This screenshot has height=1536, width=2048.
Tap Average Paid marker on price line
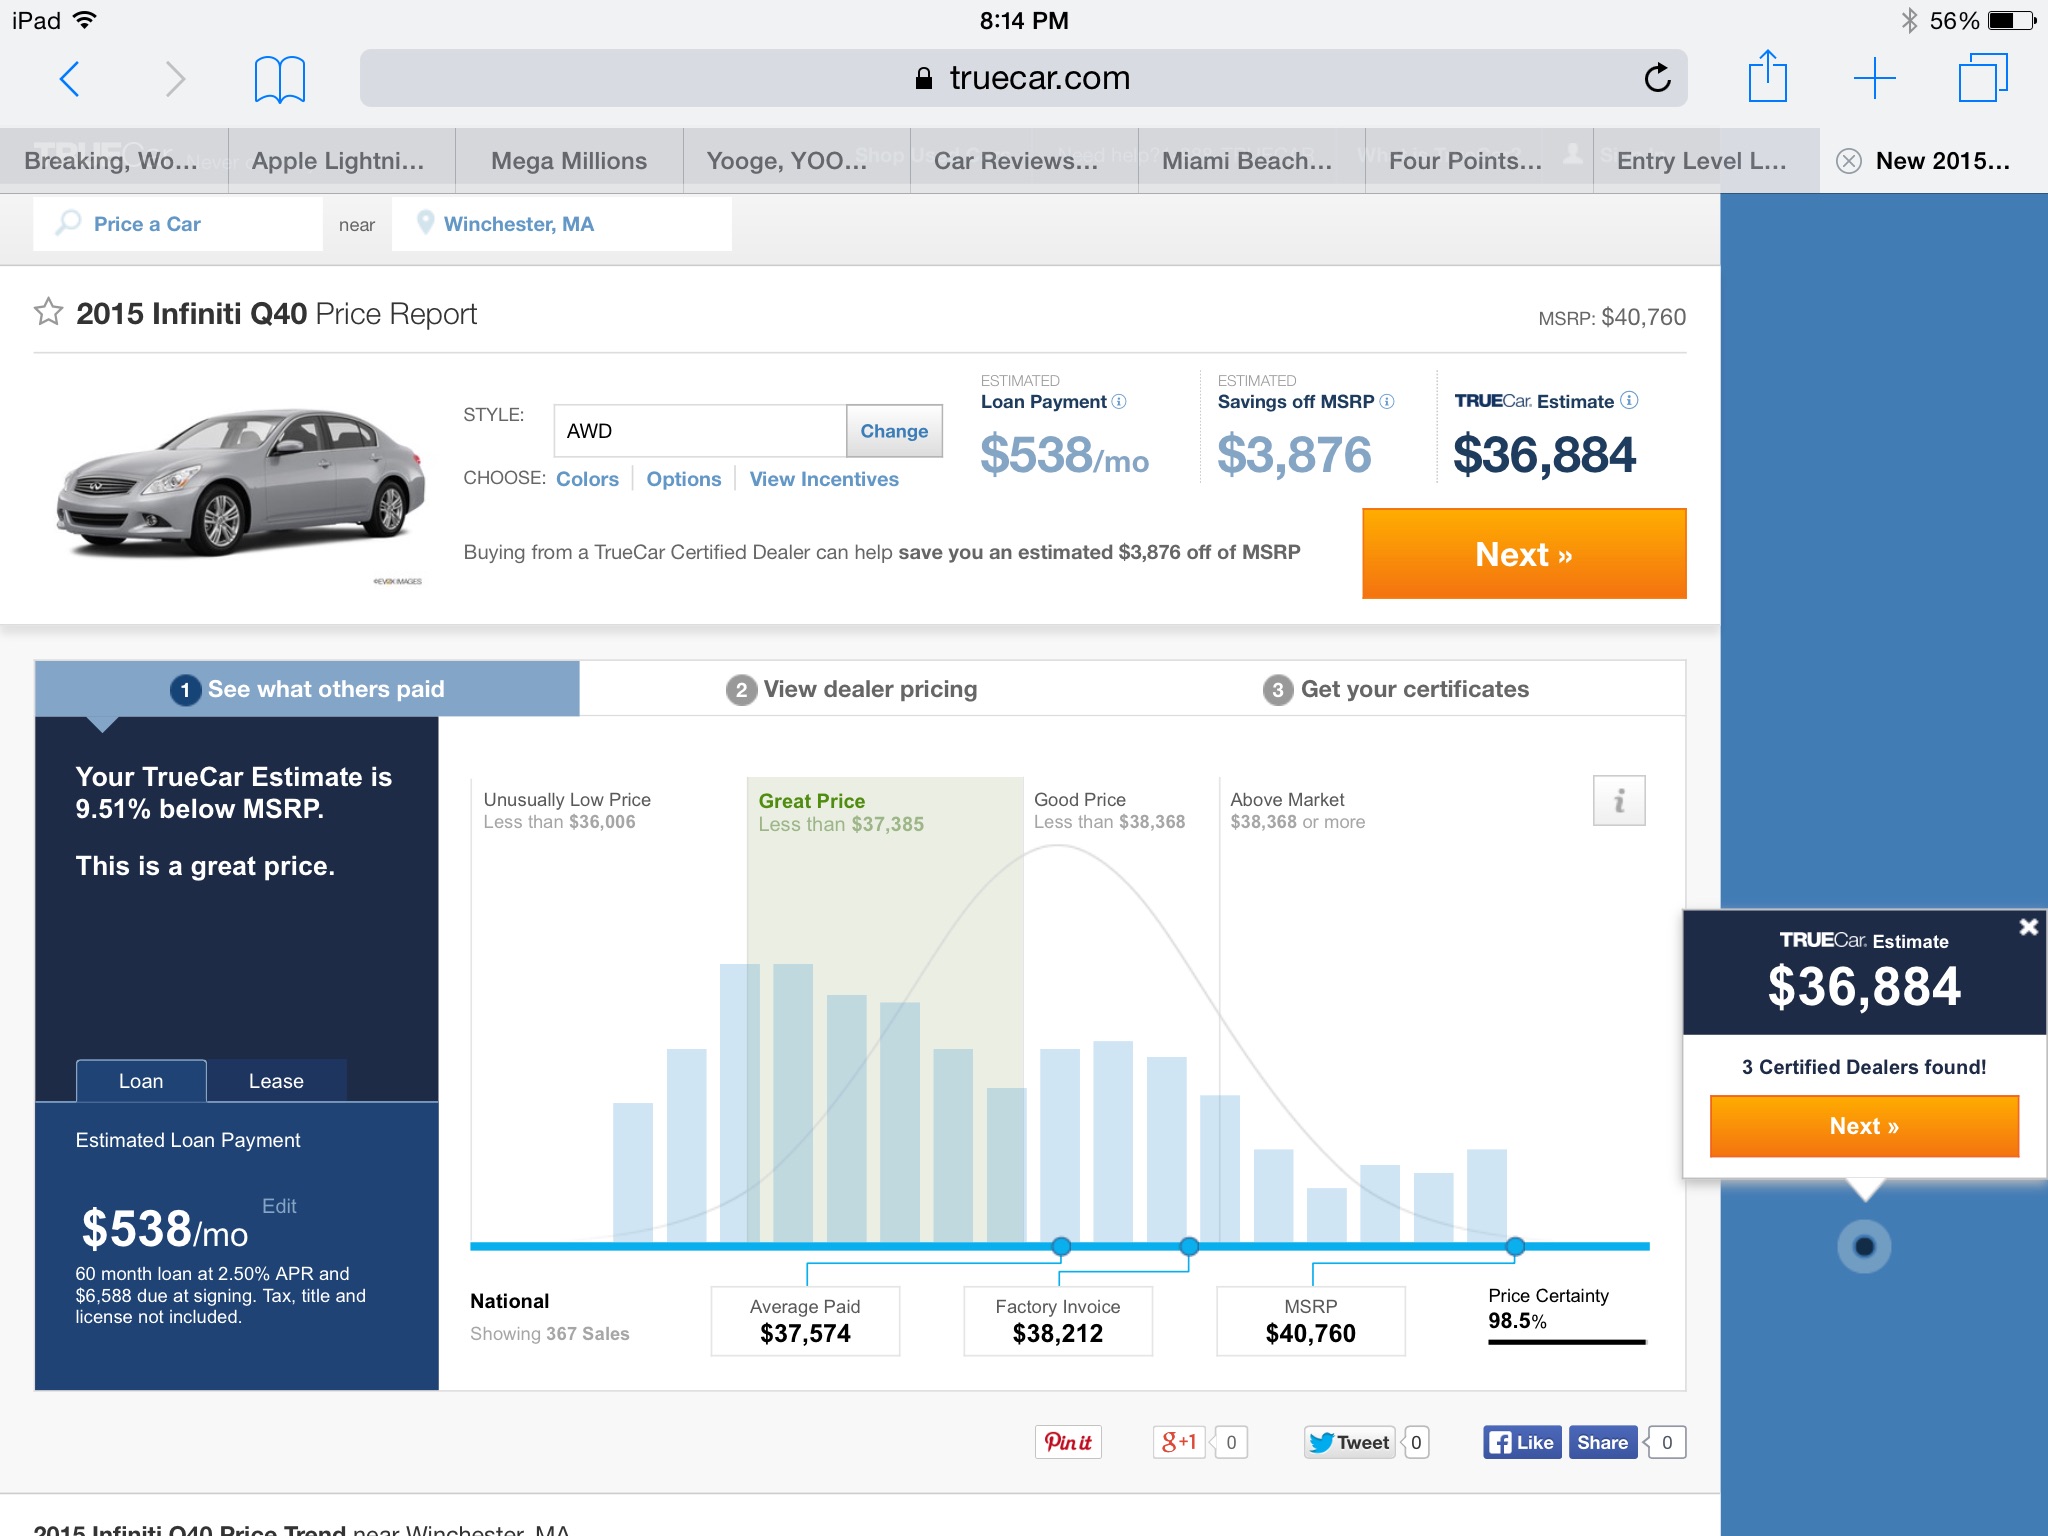[1061, 1246]
